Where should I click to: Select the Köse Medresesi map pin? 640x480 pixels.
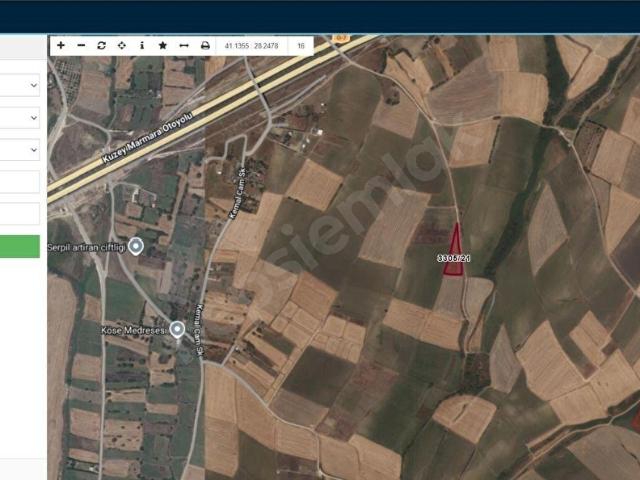pos(177,329)
